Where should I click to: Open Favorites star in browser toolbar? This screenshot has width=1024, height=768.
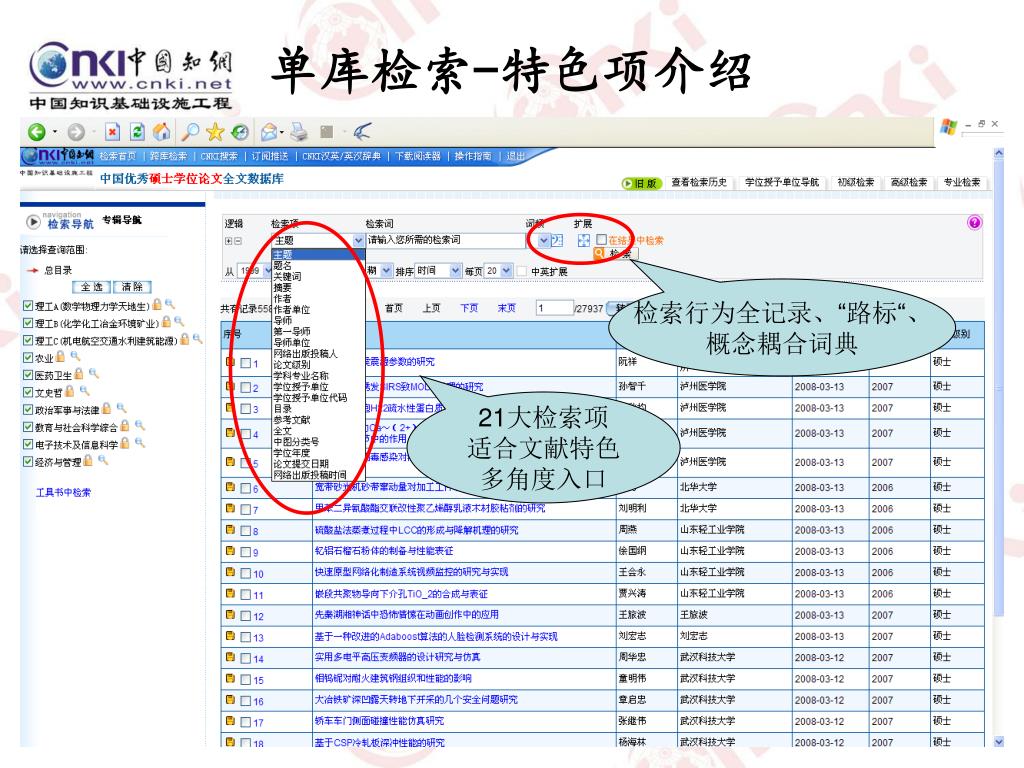(x=215, y=132)
